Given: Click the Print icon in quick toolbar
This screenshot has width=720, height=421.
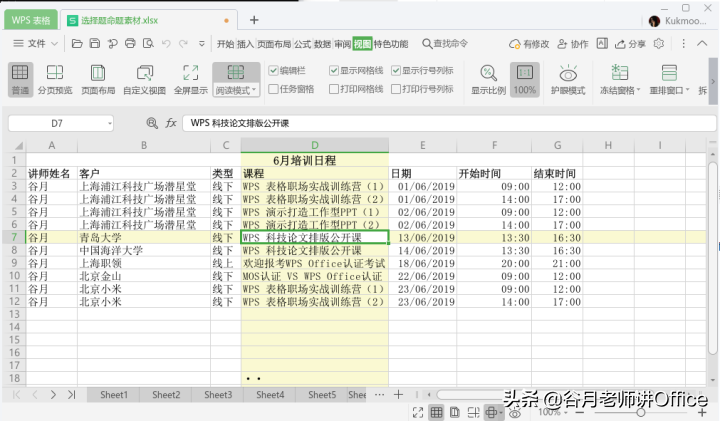Looking at the screenshot, I should tap(130, 44).
